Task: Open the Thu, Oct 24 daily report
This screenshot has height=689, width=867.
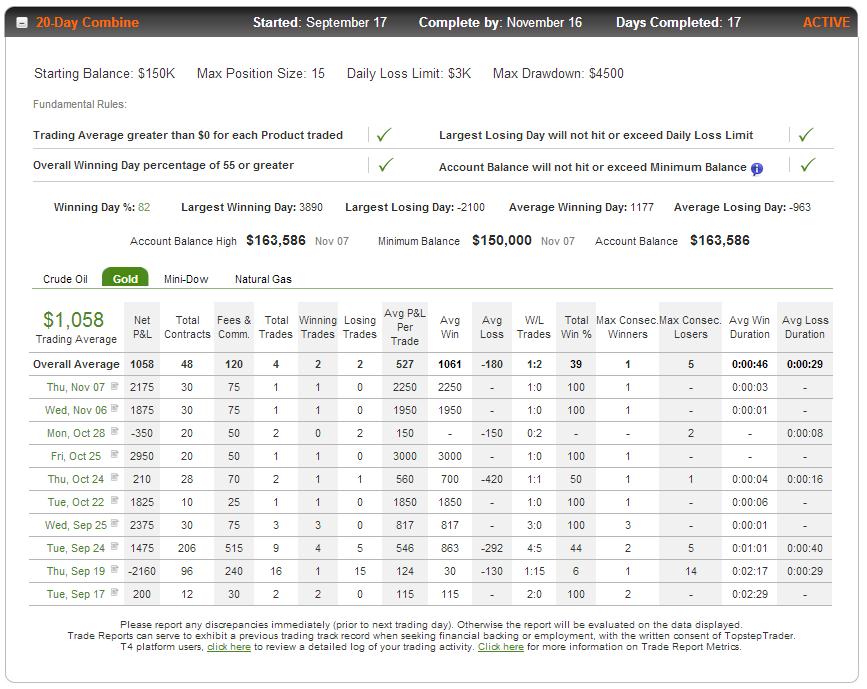Action: point(76,479)
